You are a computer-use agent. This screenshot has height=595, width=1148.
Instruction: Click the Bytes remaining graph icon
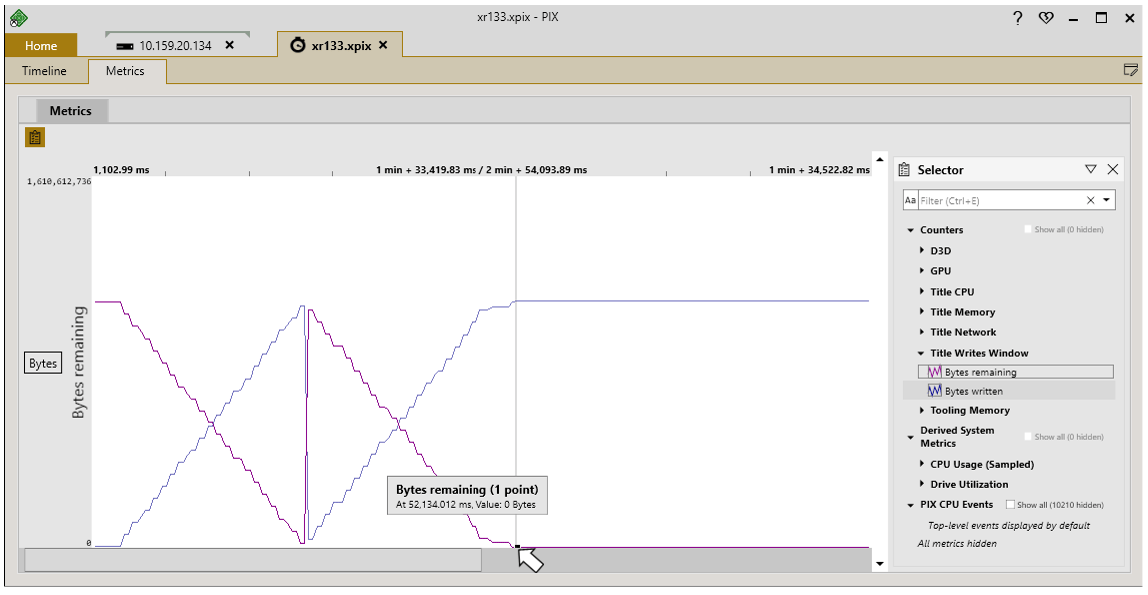(935, 372)
